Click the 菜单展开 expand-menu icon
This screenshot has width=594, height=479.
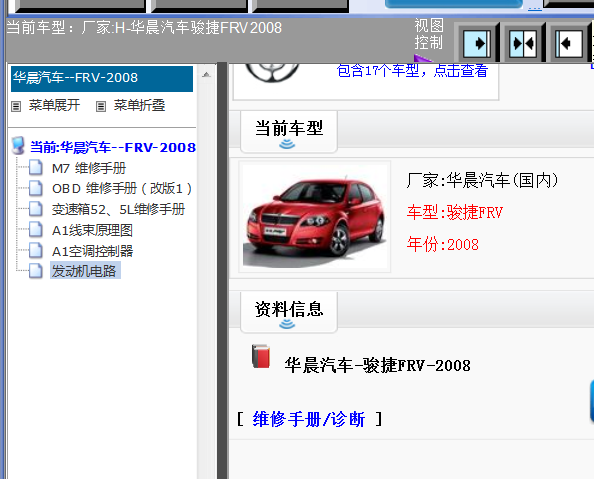(16, 106)
